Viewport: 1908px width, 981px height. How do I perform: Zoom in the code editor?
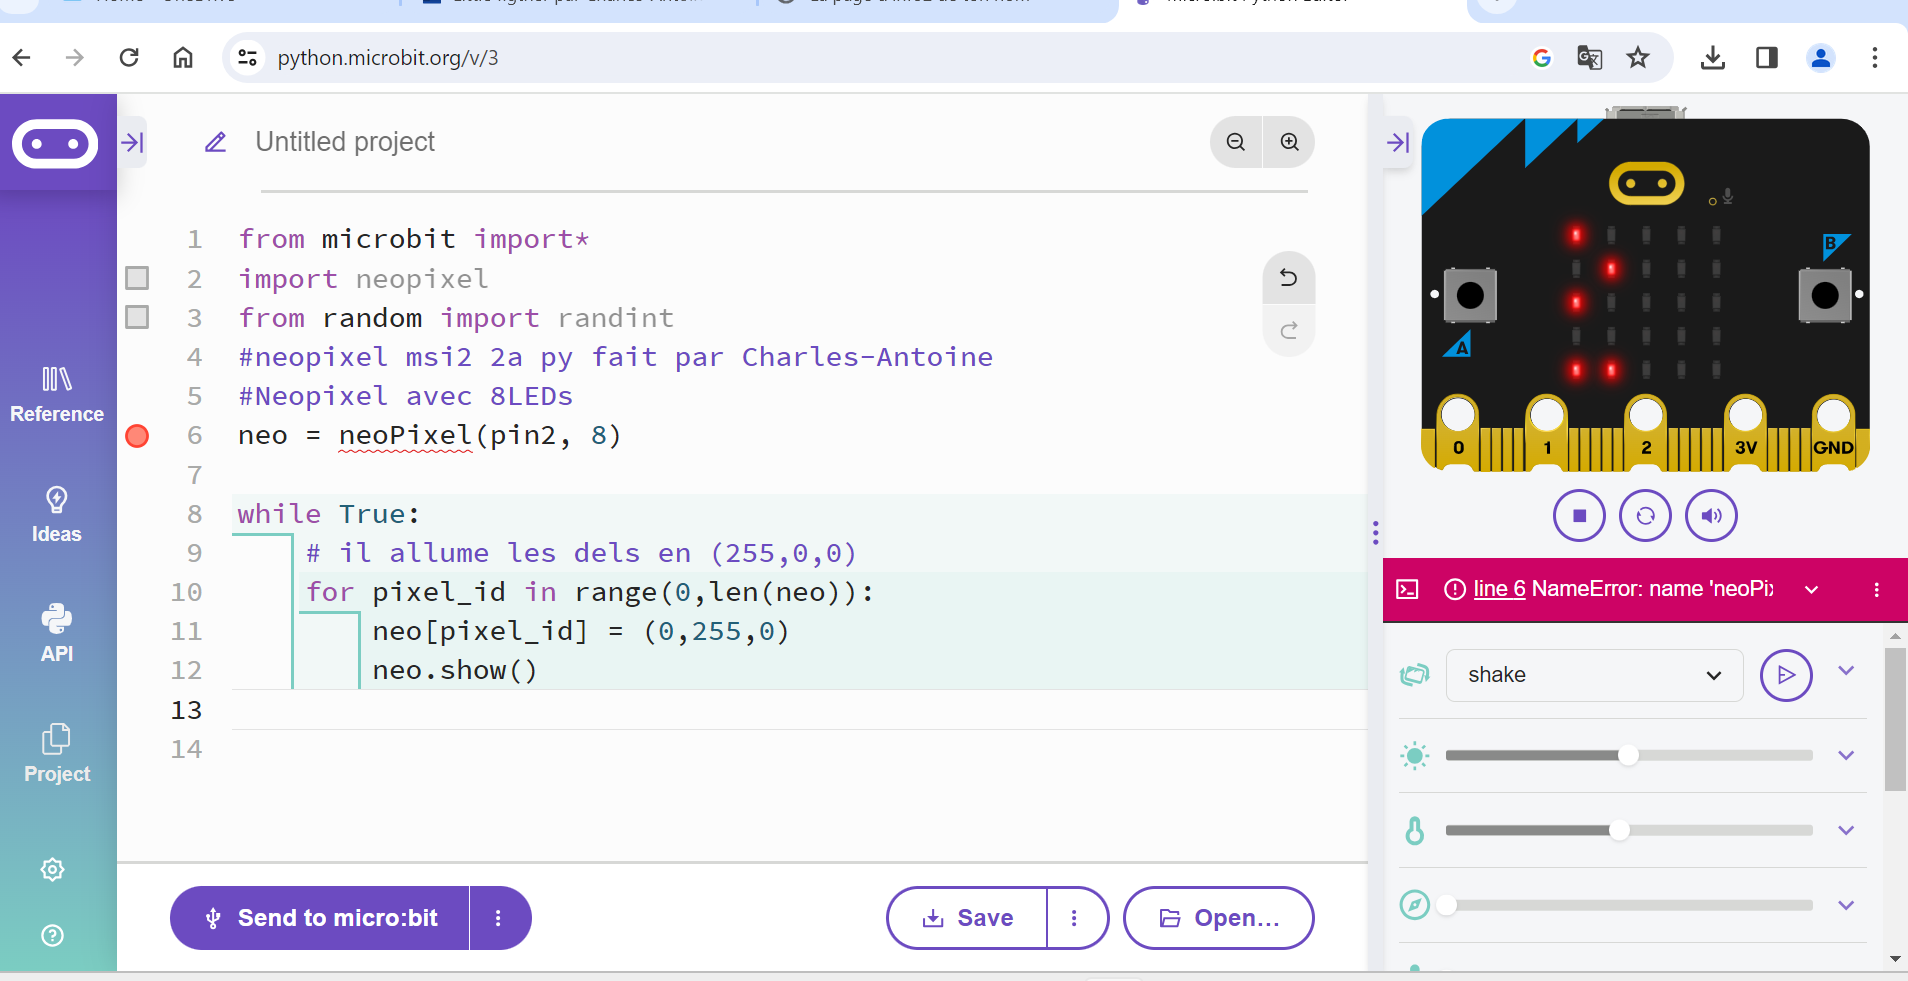(x=1290, y=142)
